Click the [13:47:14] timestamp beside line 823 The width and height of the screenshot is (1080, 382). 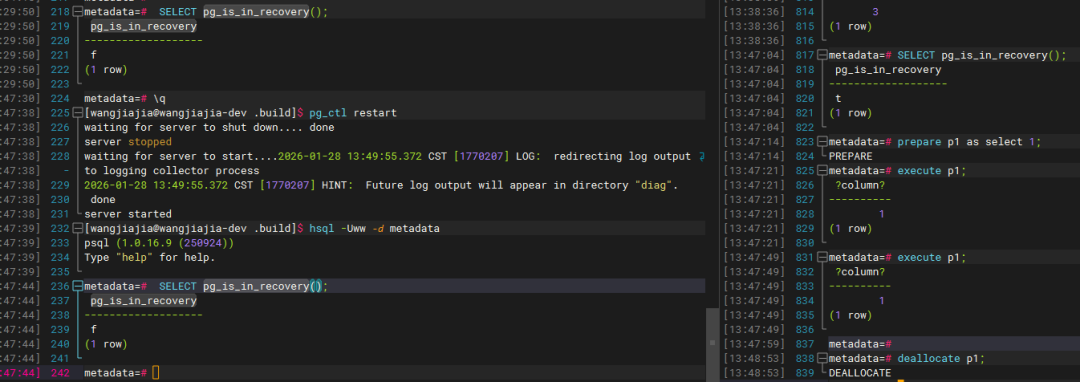coord(754,142)
